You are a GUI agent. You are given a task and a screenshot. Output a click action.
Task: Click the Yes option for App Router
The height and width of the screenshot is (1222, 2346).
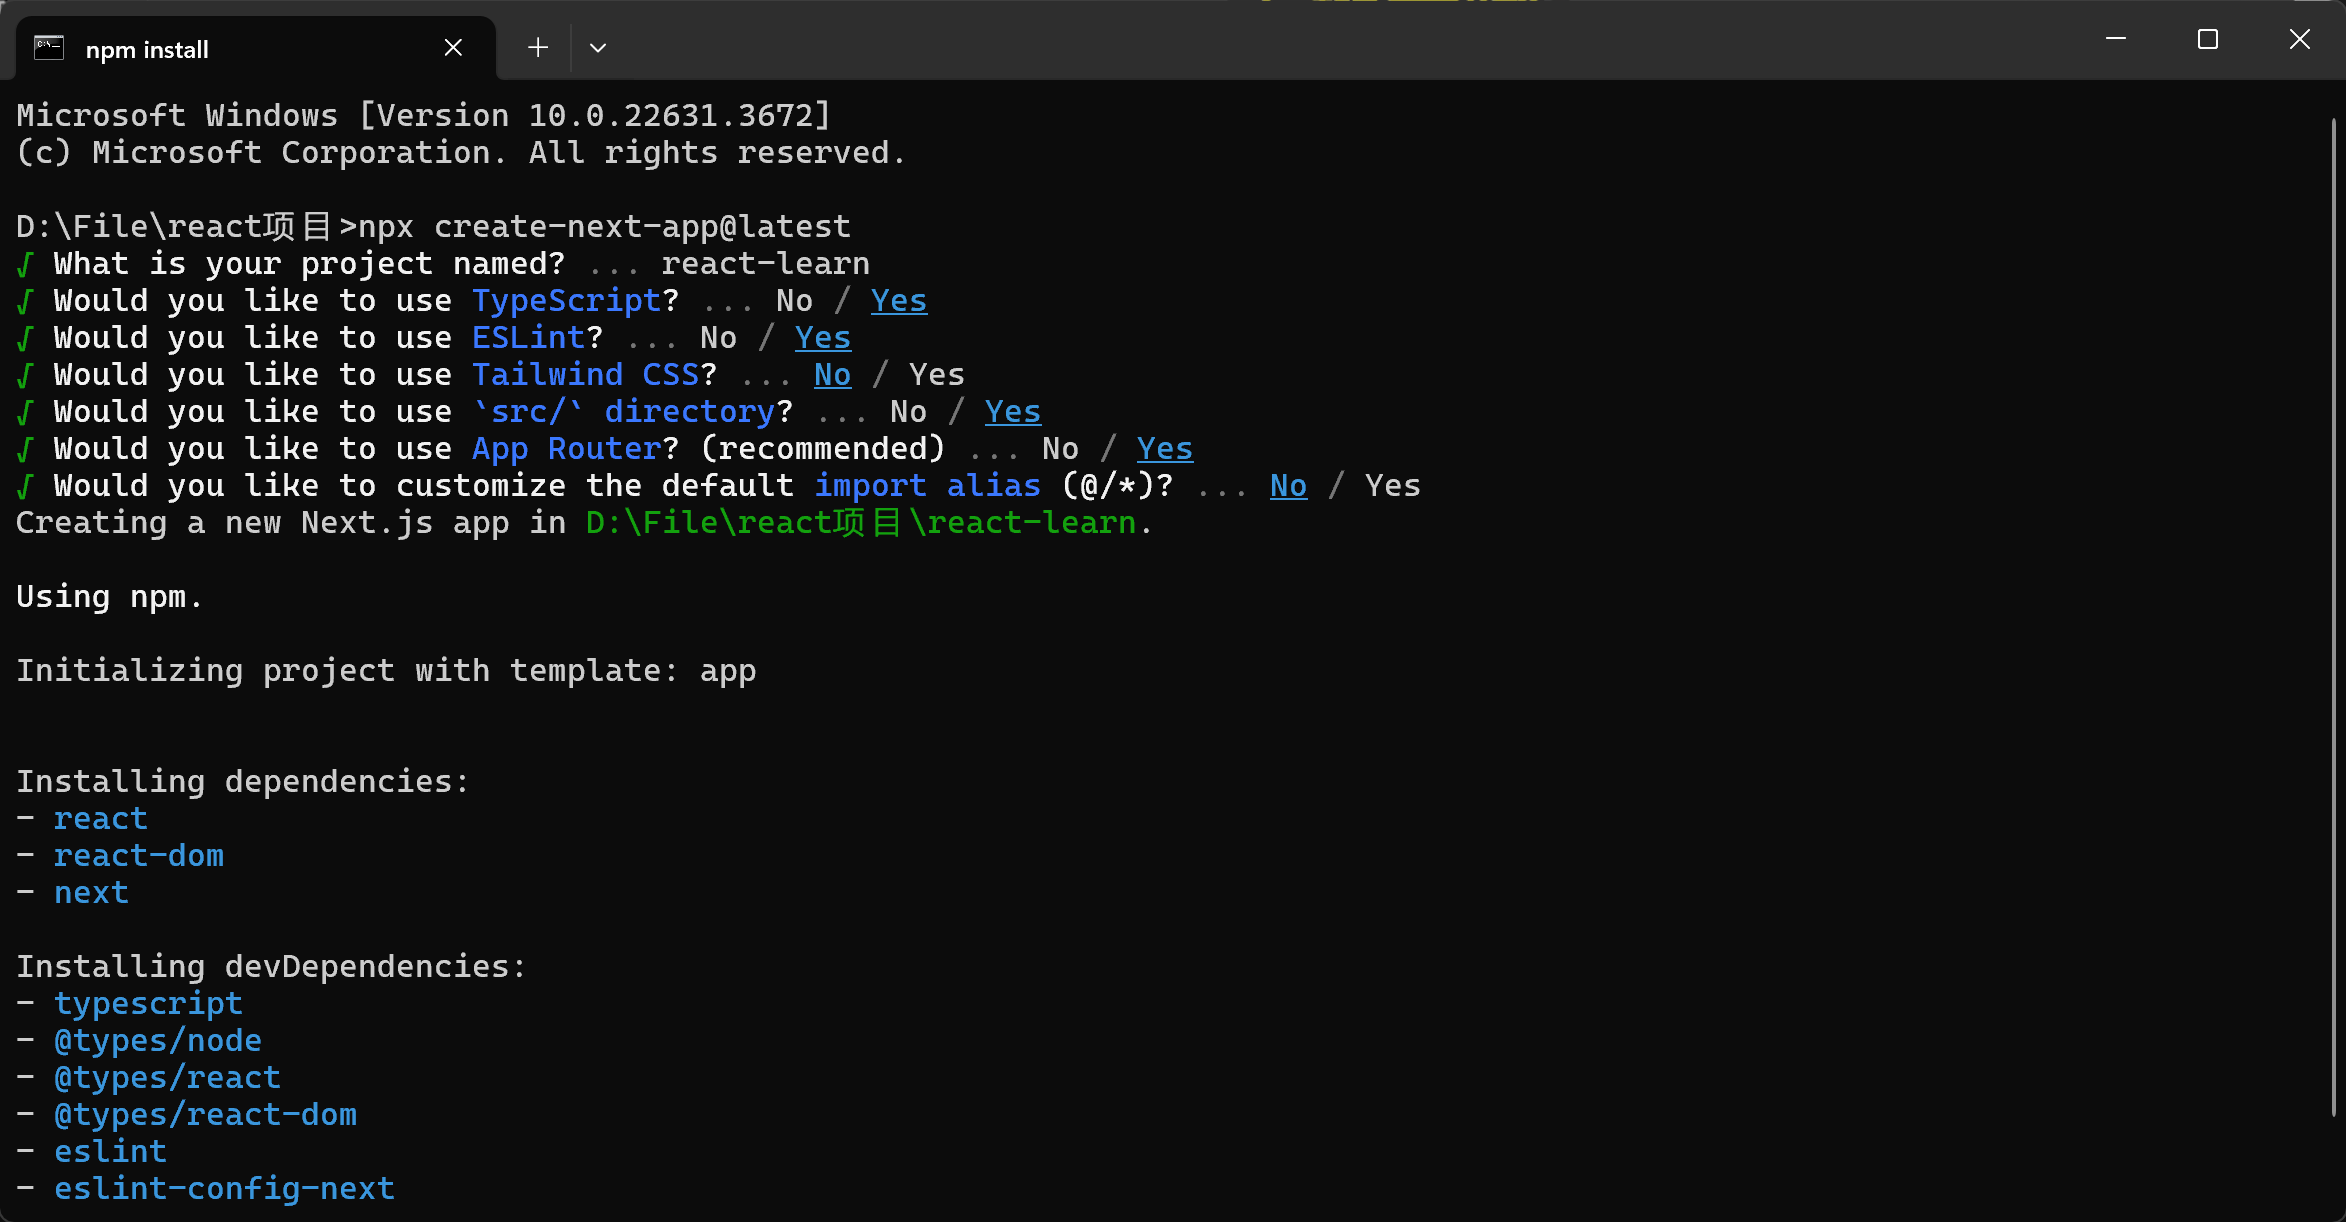[1164, 449]
